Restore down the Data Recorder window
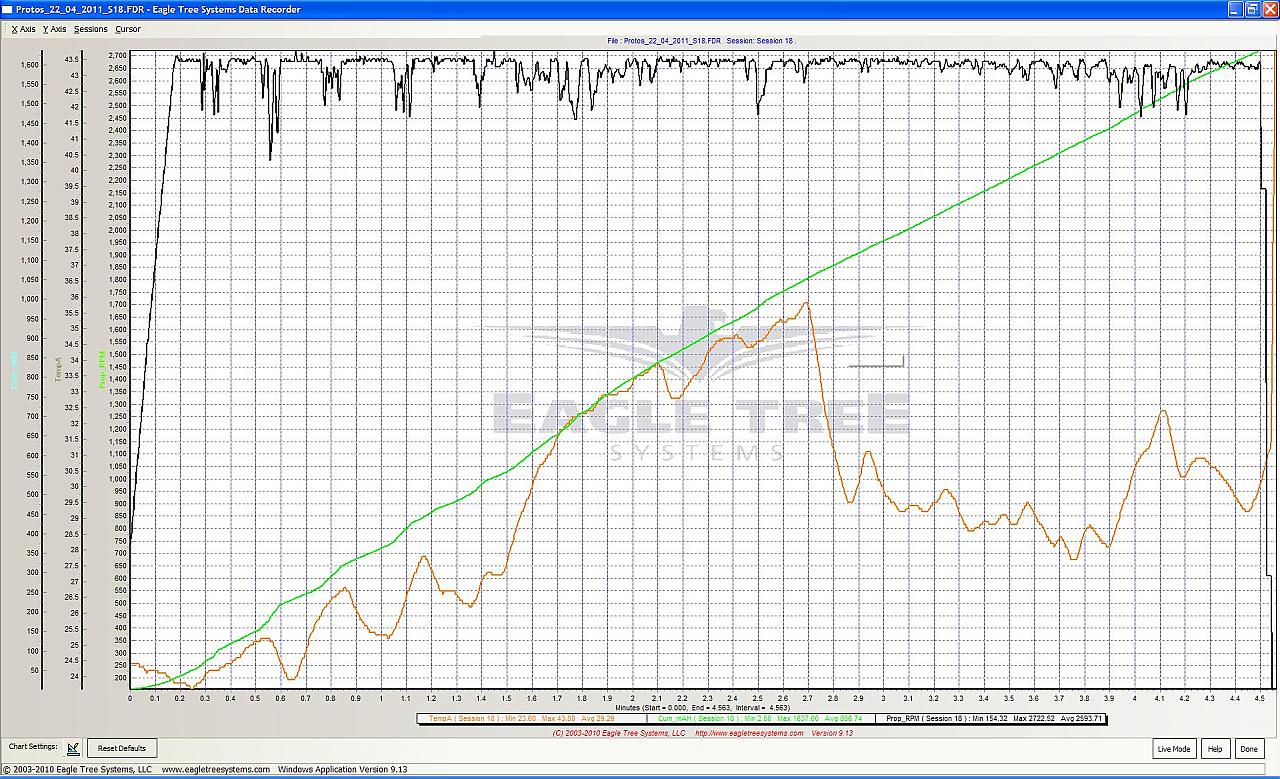Viewport: 1280px width, 779px height. 1251,9
